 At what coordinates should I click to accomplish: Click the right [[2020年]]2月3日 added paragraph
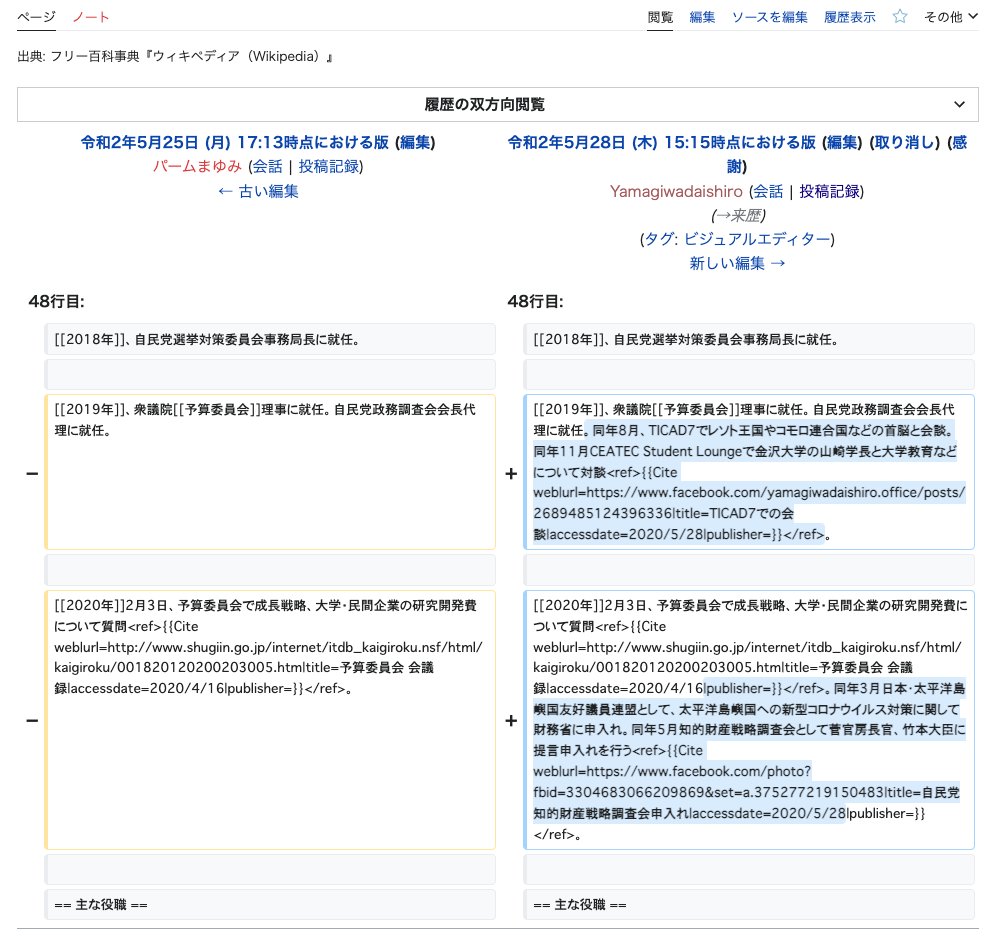point(749,720)
